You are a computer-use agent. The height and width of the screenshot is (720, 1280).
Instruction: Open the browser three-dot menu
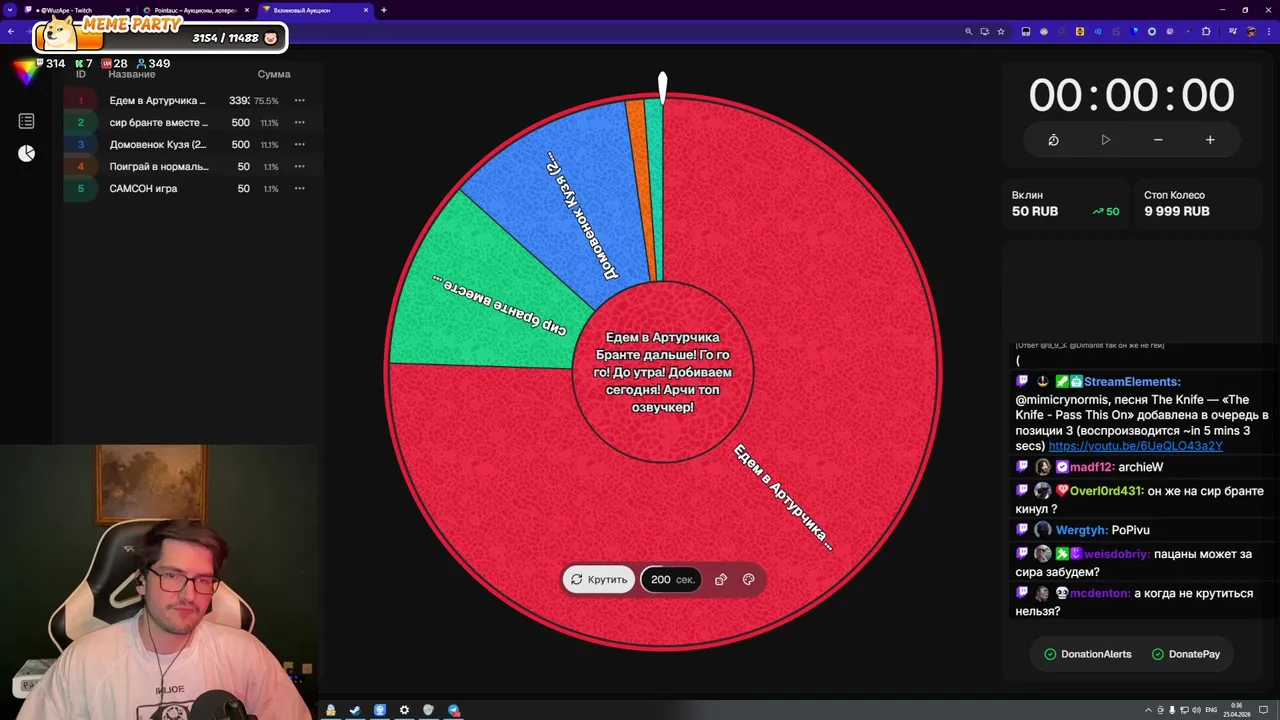[x=1268, y=31]
